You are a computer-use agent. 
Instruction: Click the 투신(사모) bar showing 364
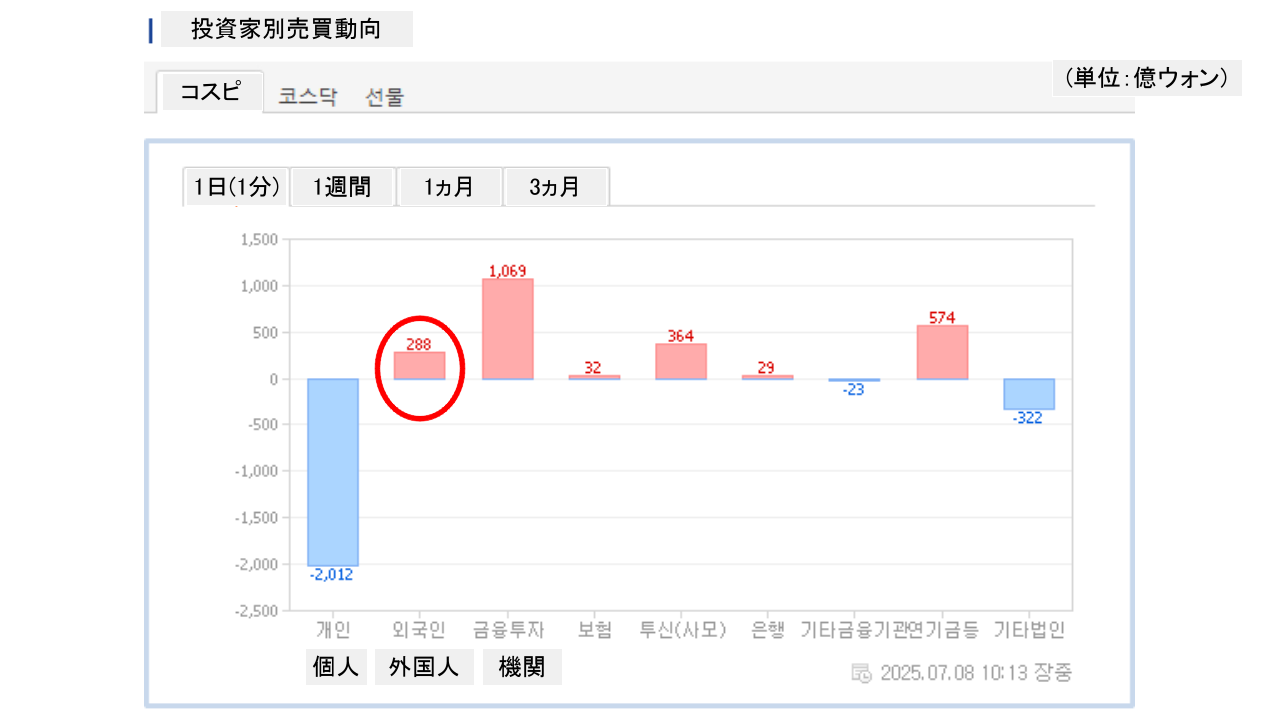[x=681, y=362]
